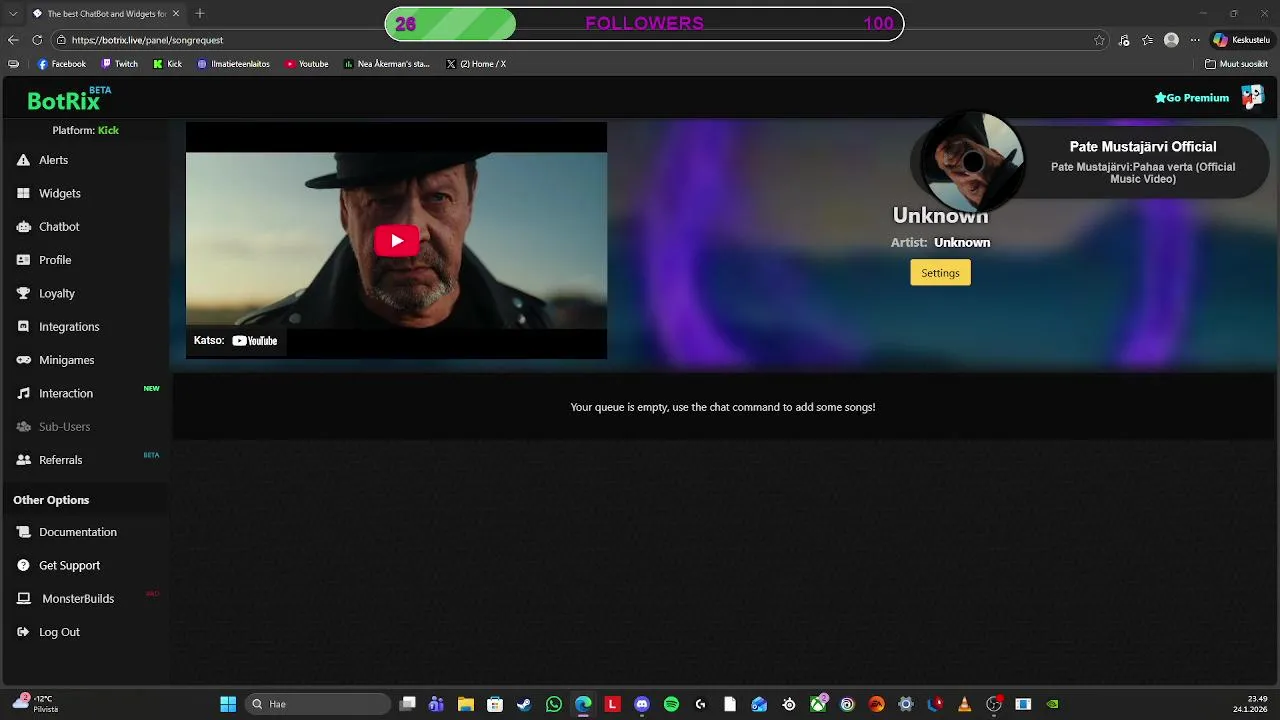Open the Minigames section
This screenshot has height=720, width=1280.
pos(55,360)
